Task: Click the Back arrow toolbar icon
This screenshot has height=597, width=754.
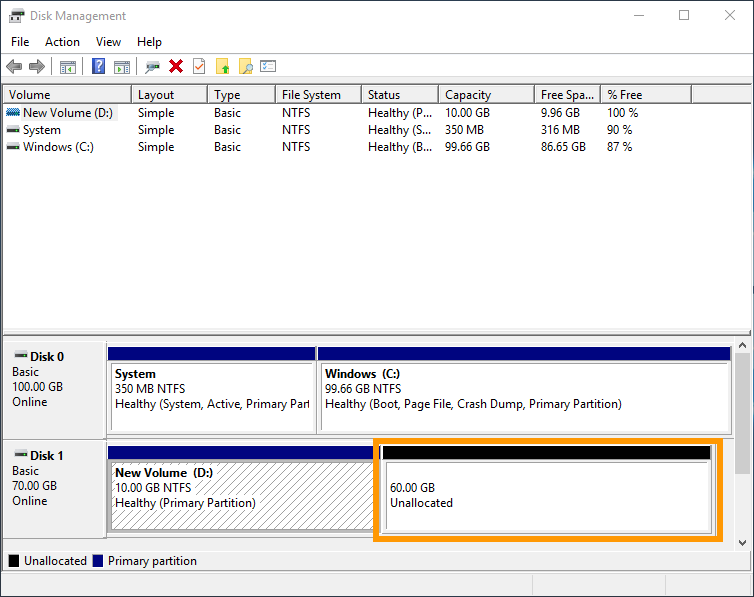Action: (14, 67)
